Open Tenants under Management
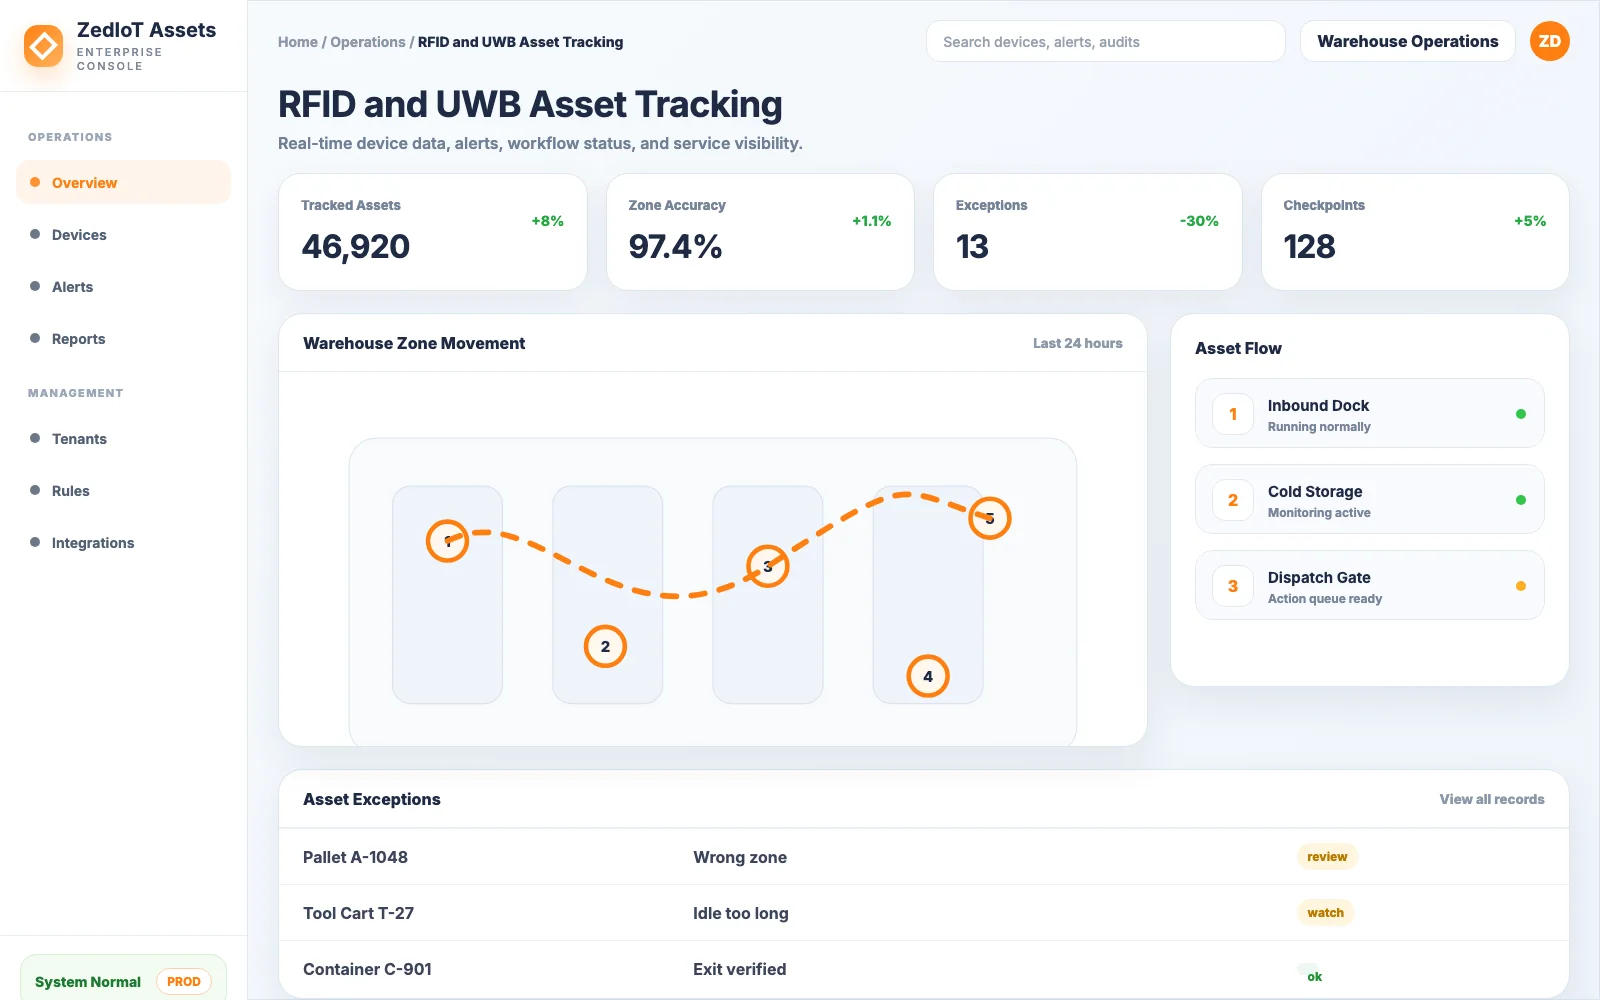This screenshot has width=1600, height=1000. (123, 438)
